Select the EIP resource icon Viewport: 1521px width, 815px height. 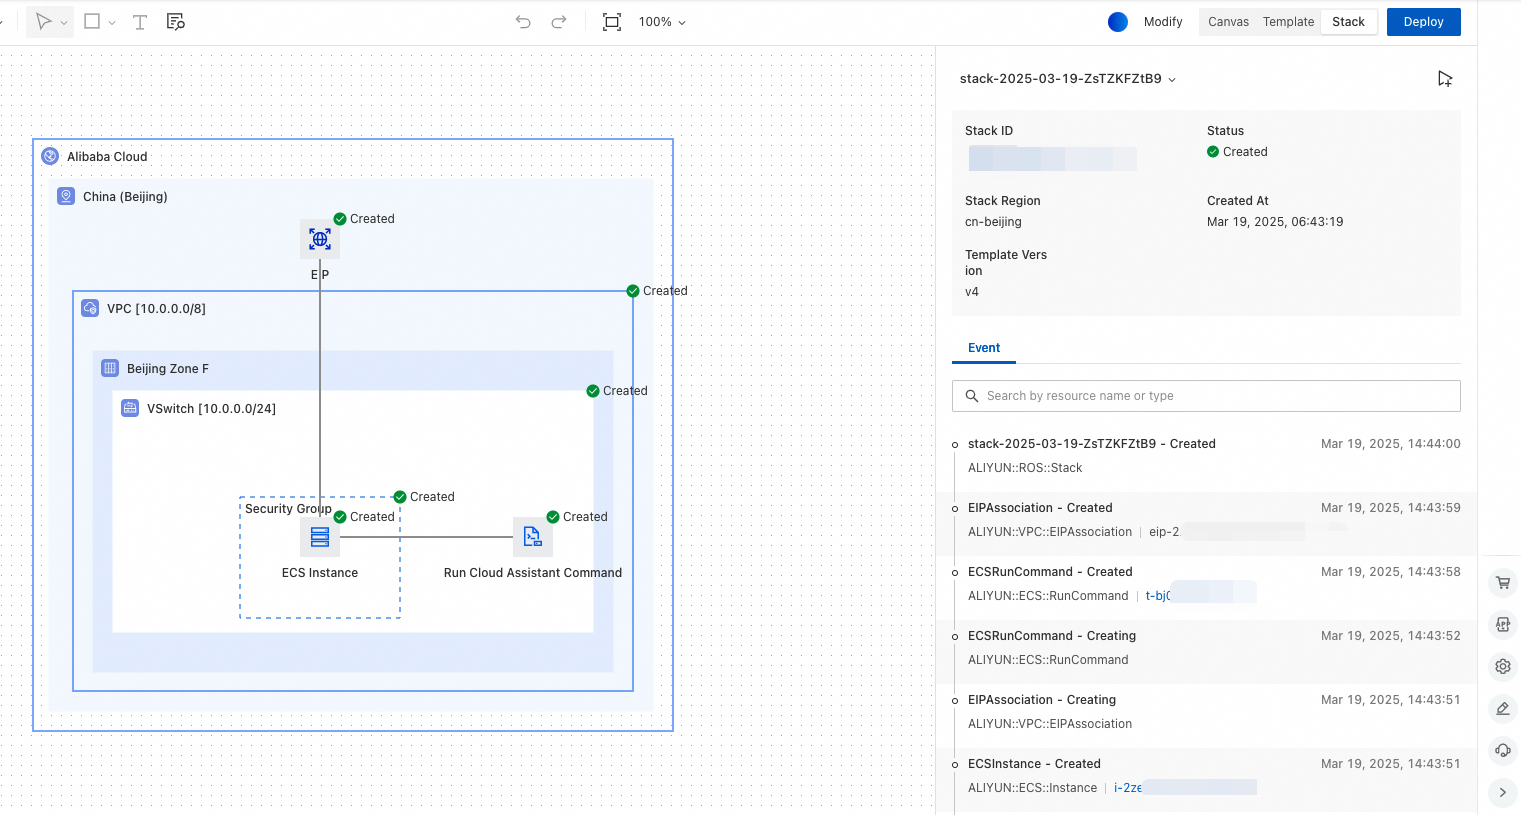point(320,239)
